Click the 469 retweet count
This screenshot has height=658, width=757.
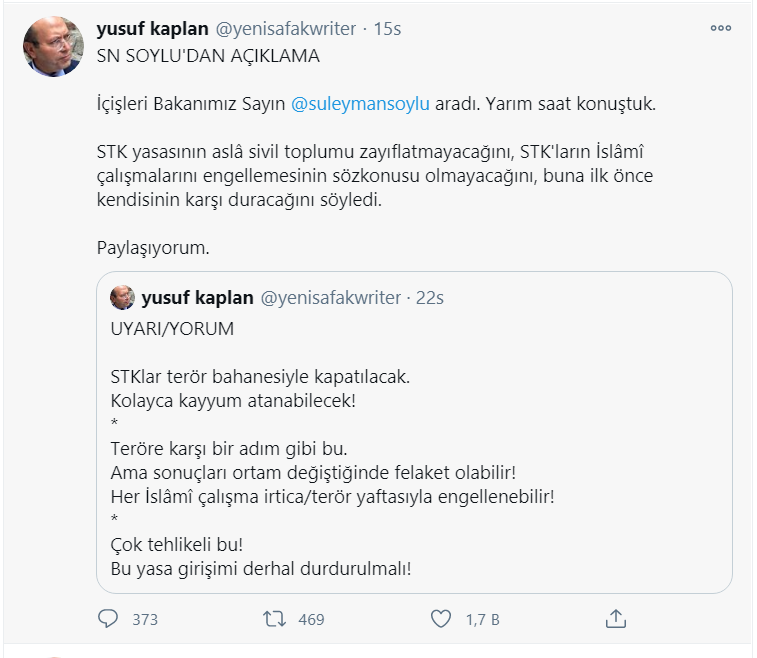click(x=311, y=619)
